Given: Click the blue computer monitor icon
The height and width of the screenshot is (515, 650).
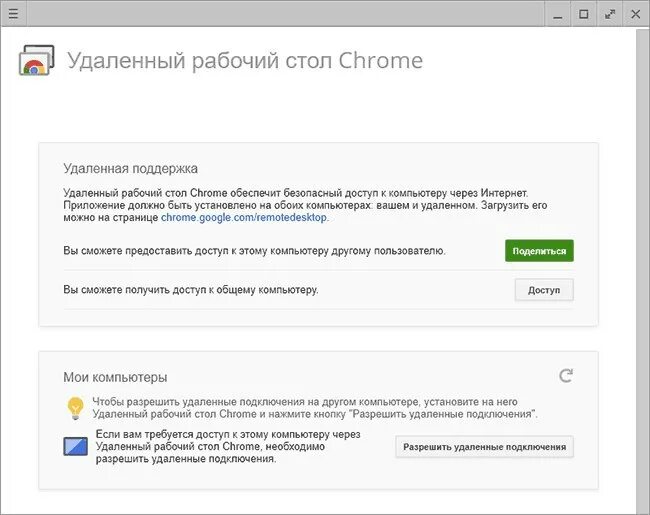Looking at the screenshot, I should click(x=75, y=447).
